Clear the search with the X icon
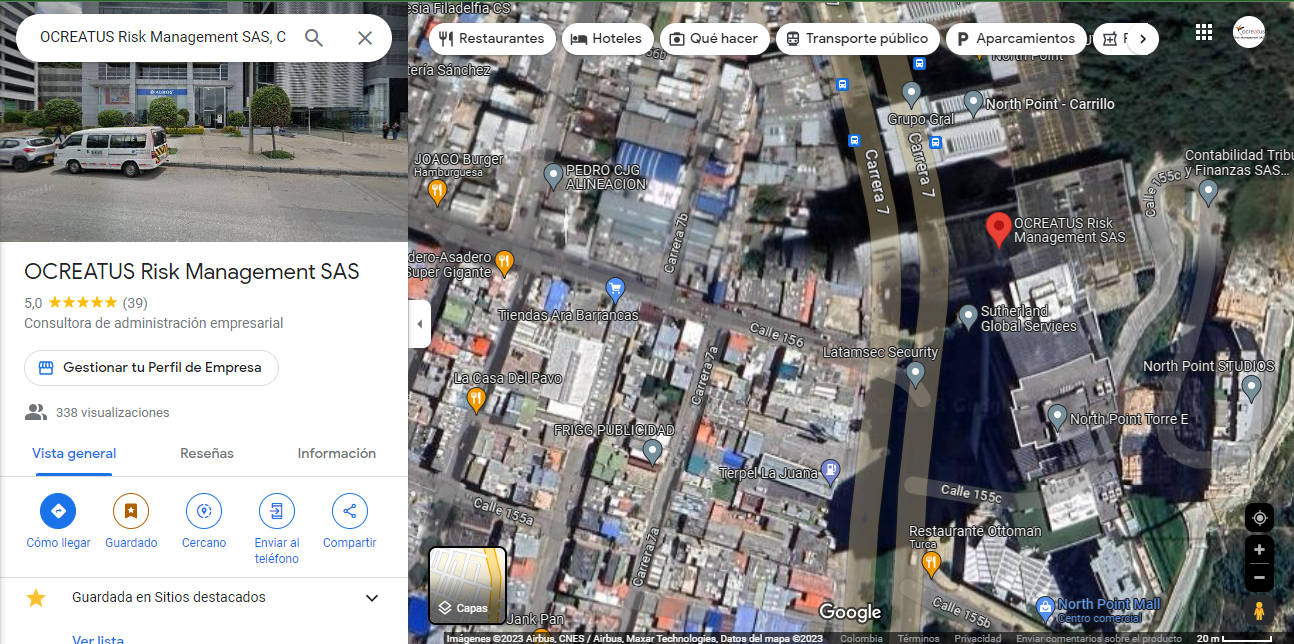Viewport: 1294px width, 644px height. pos(365,38)
